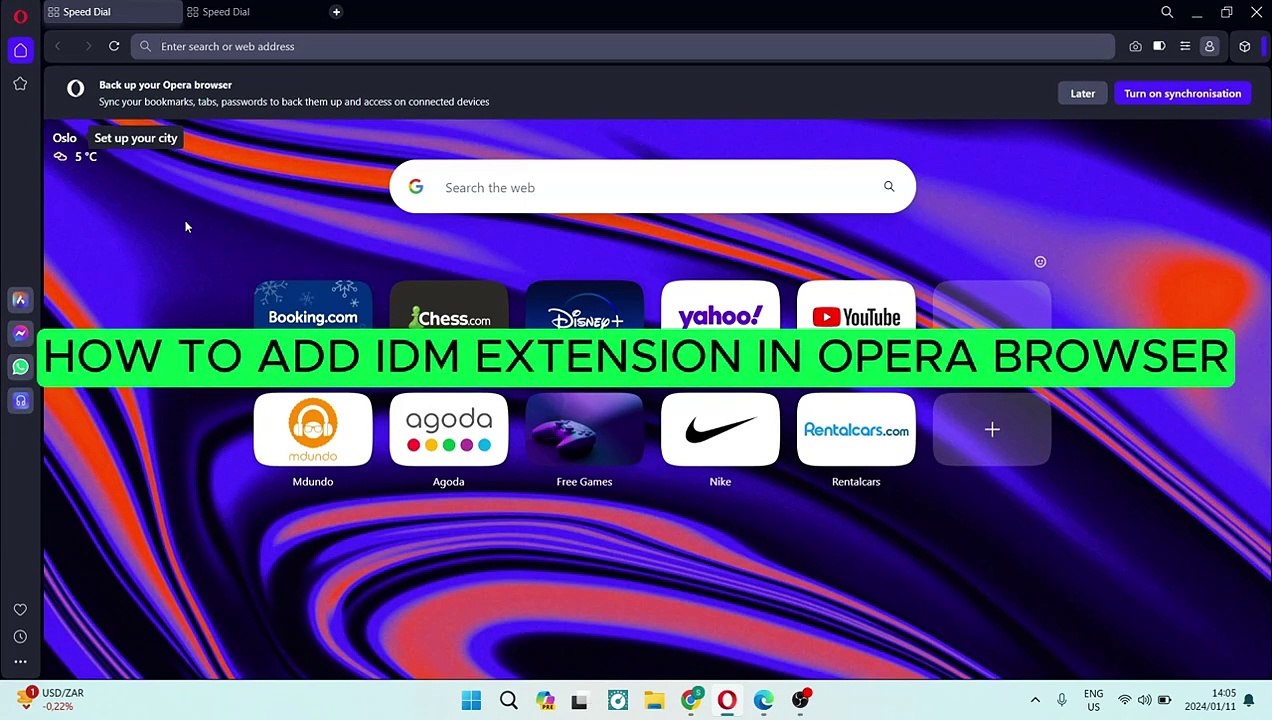Switch to the first Speed Dial tab
Image resolution: width=1272 pixels, height=720 pixels.
pos(112,12)
